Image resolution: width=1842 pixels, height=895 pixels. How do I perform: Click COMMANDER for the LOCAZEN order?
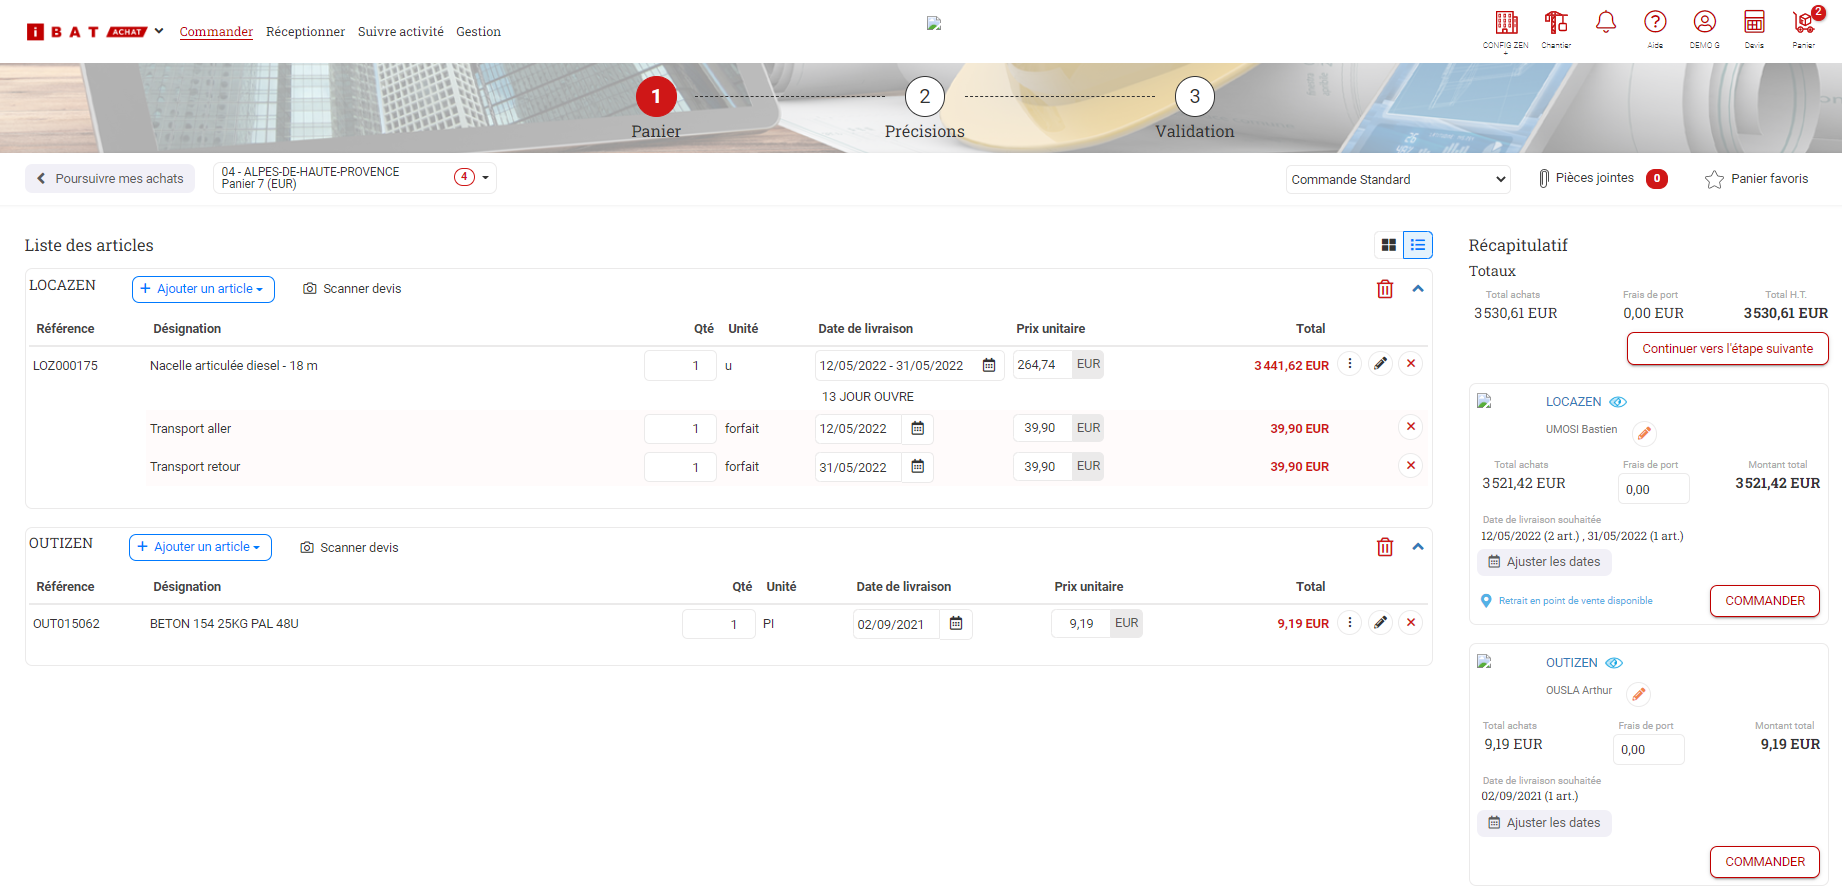[1764, 601]
